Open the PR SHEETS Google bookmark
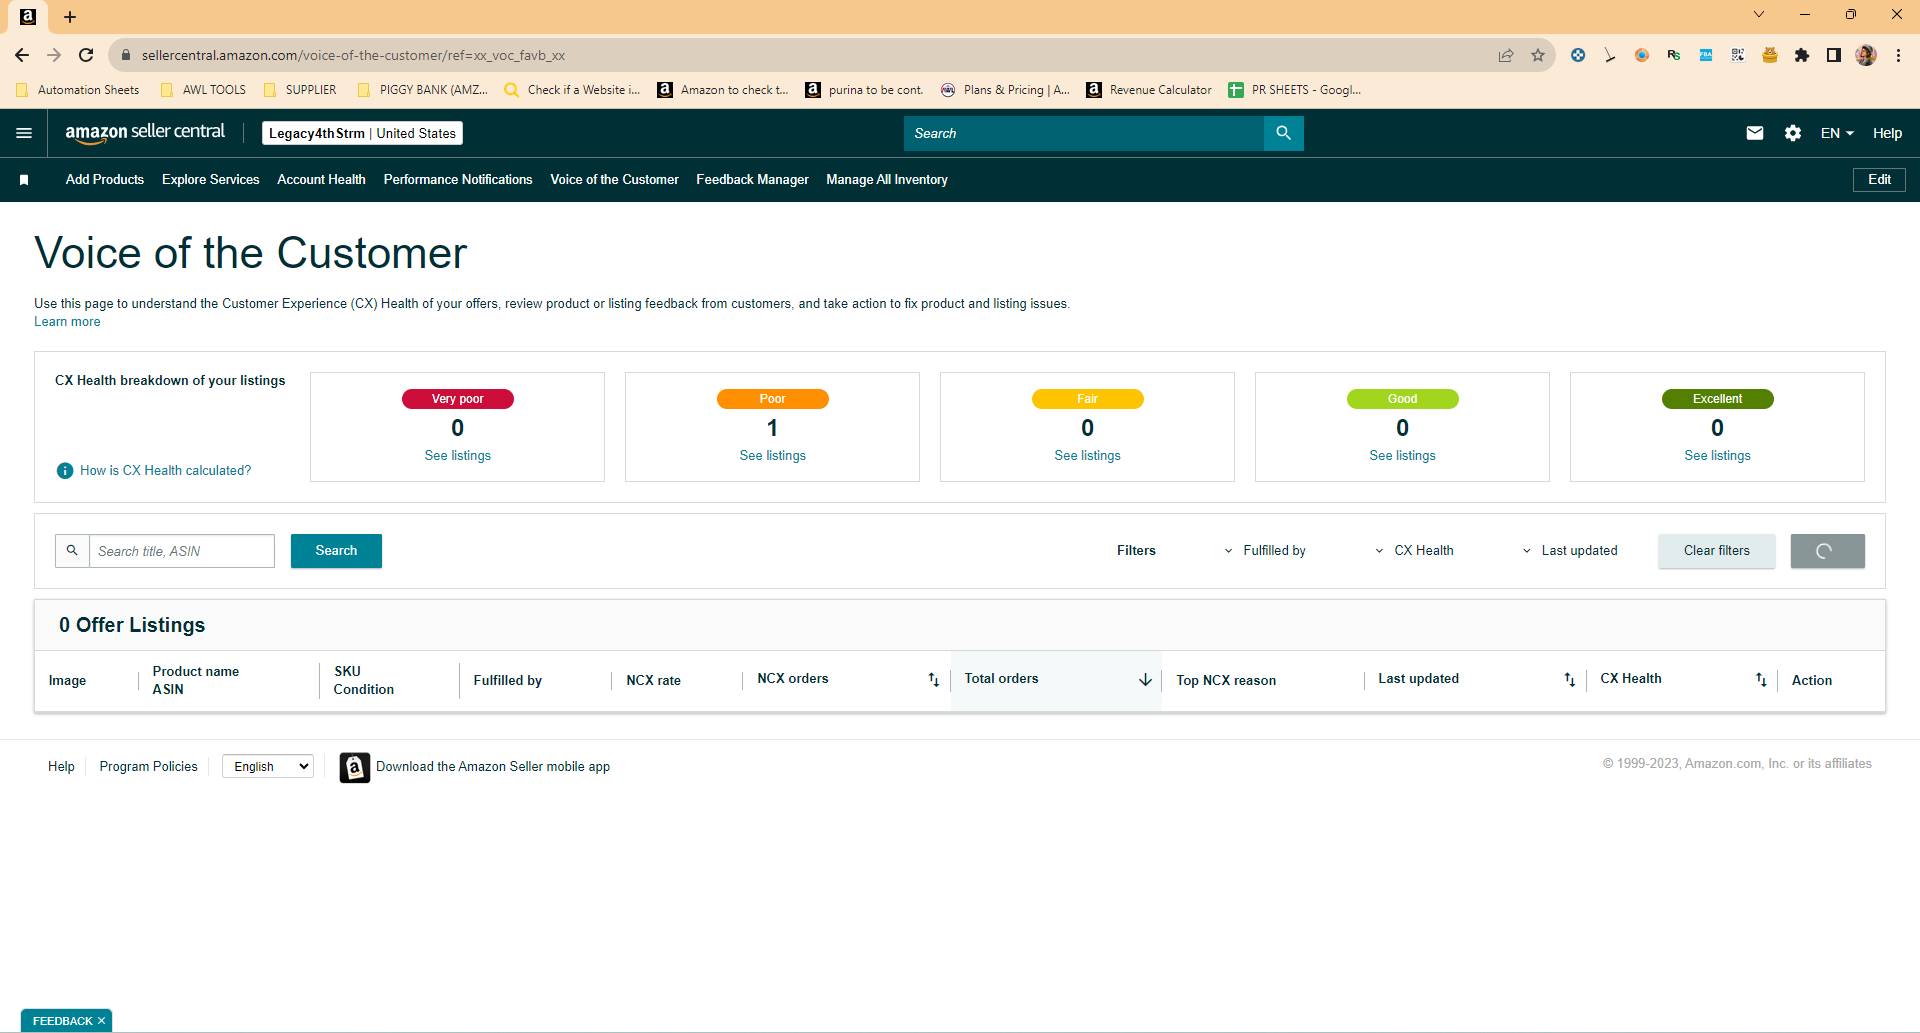Screen dimensions: 1920x1033 1295,90
